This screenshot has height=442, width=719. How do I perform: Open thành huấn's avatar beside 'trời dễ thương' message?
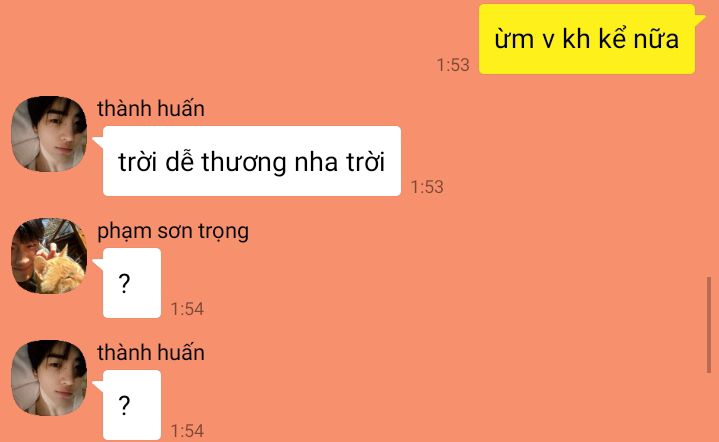click(x=49, y=134)
